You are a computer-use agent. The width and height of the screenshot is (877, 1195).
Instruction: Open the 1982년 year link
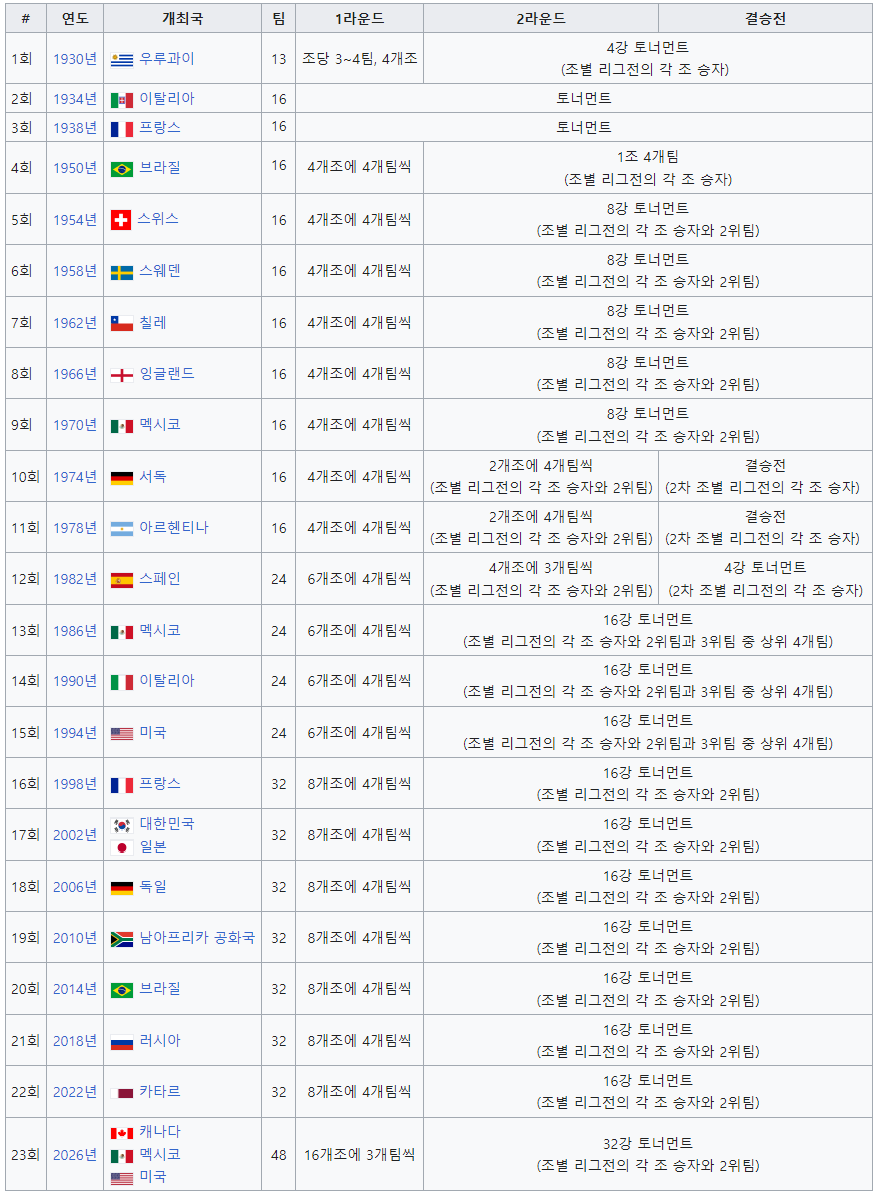click(x=75, y=579)
